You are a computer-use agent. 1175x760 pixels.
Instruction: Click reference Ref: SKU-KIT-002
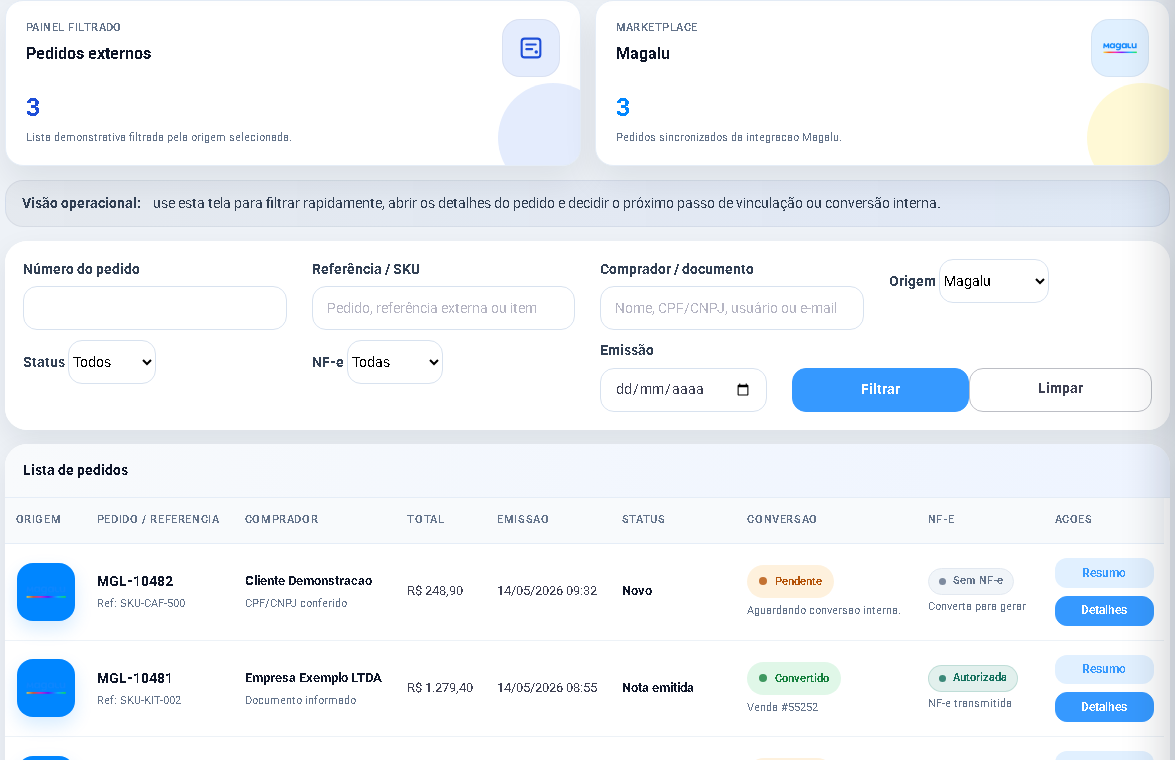[139, 700]
